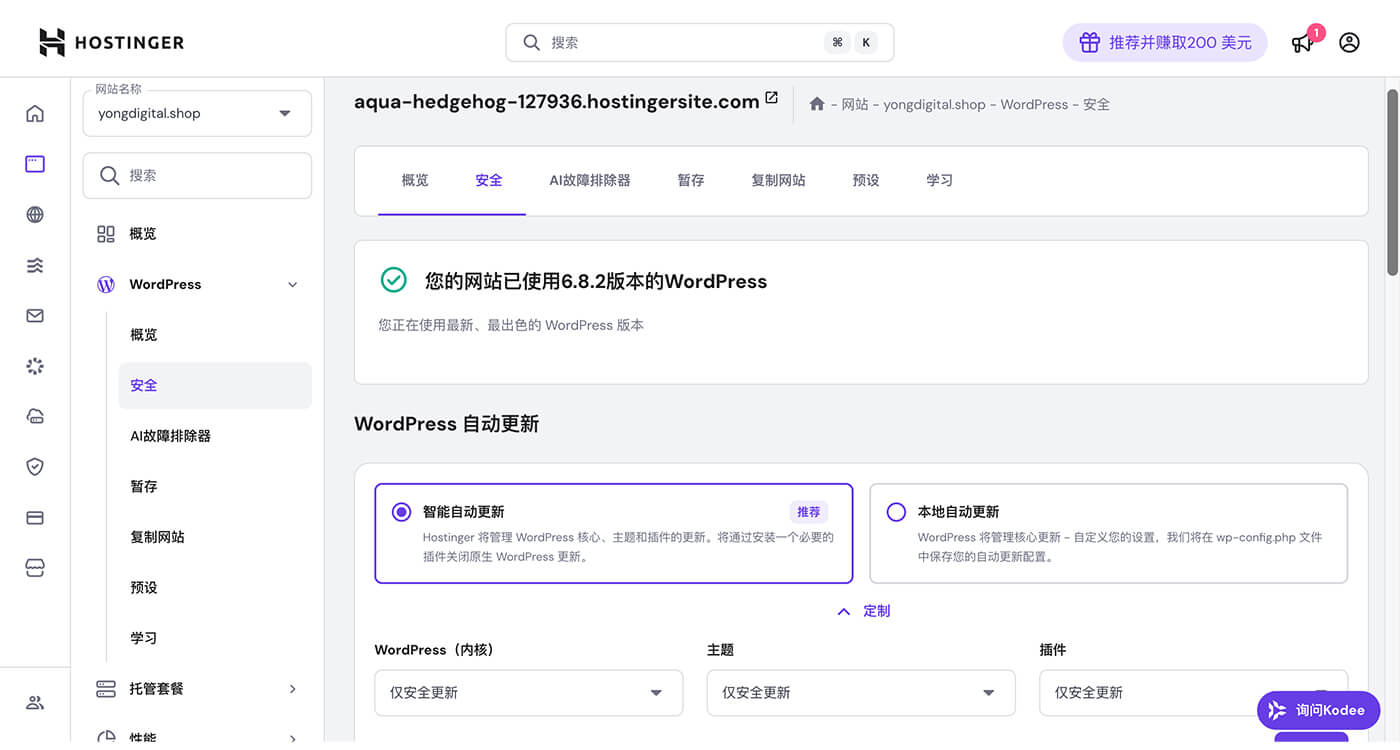Image resolution: width=1400 pixels, height=750 pixels.
Task: Select 安全 in the sidebar
Action: click(x=215, y=385)
